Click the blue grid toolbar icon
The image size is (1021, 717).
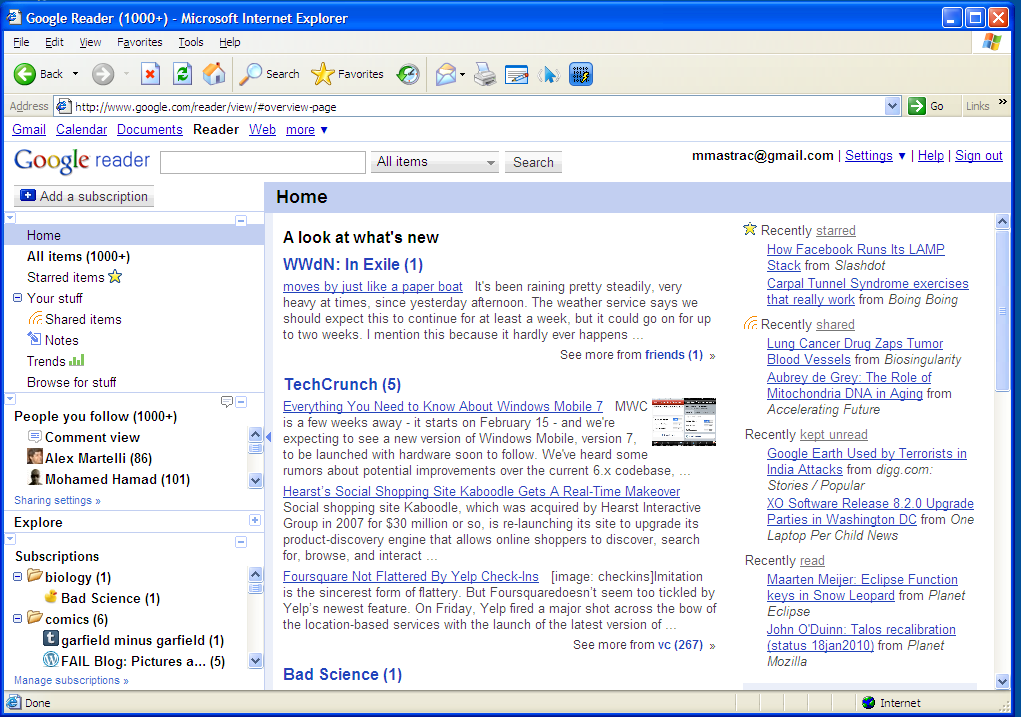point(581,74)
